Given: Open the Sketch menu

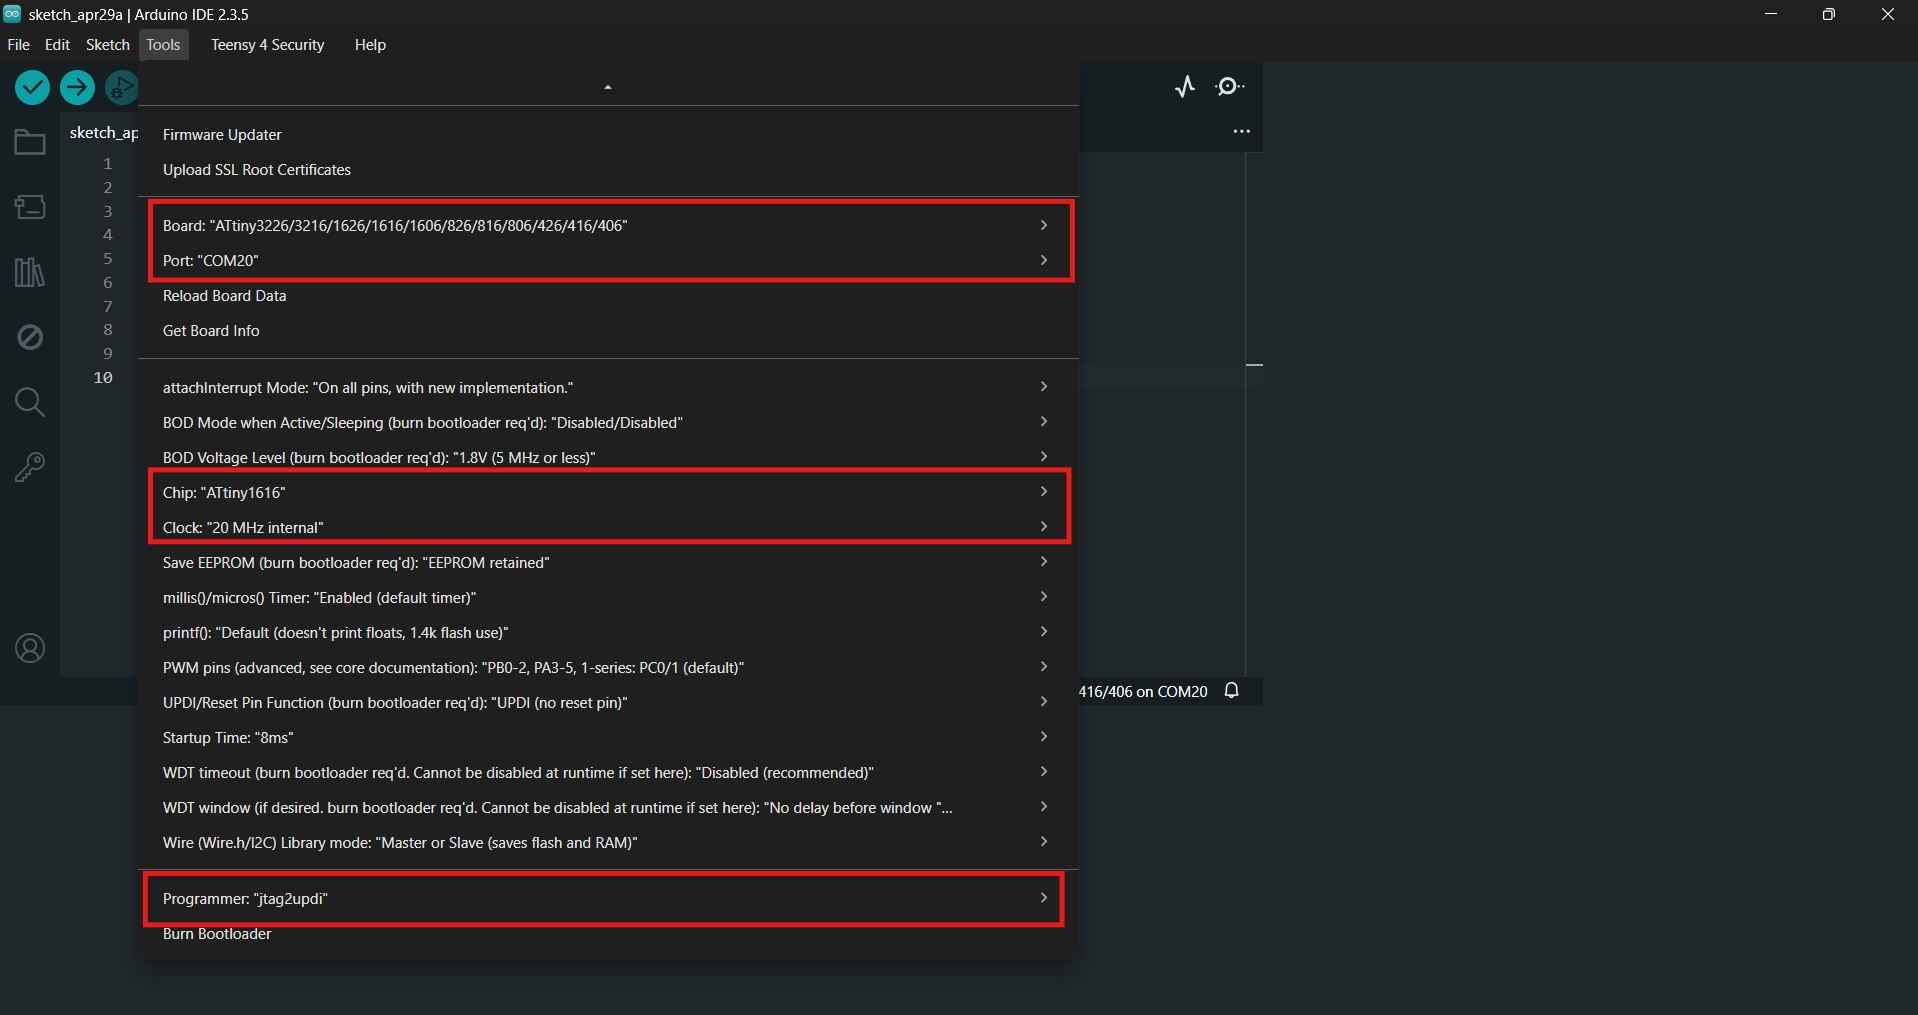Looking at the screenshot, I should [108, 45].
